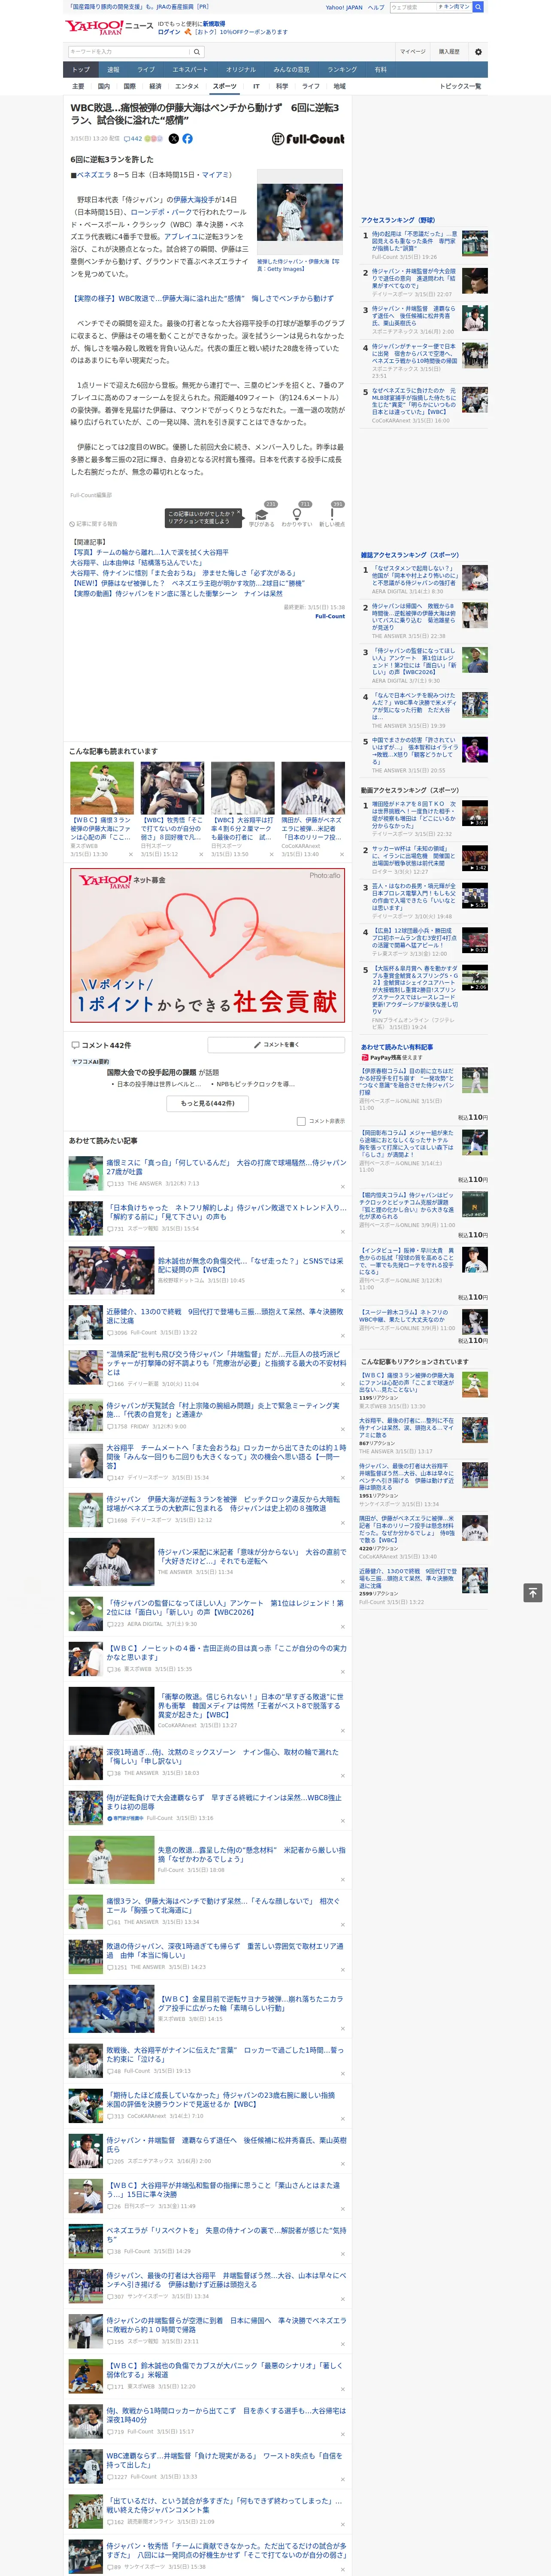Open 国際大会での投手起用の課題 AI summary topic

pyautogui.click(x=151, y=1072)
